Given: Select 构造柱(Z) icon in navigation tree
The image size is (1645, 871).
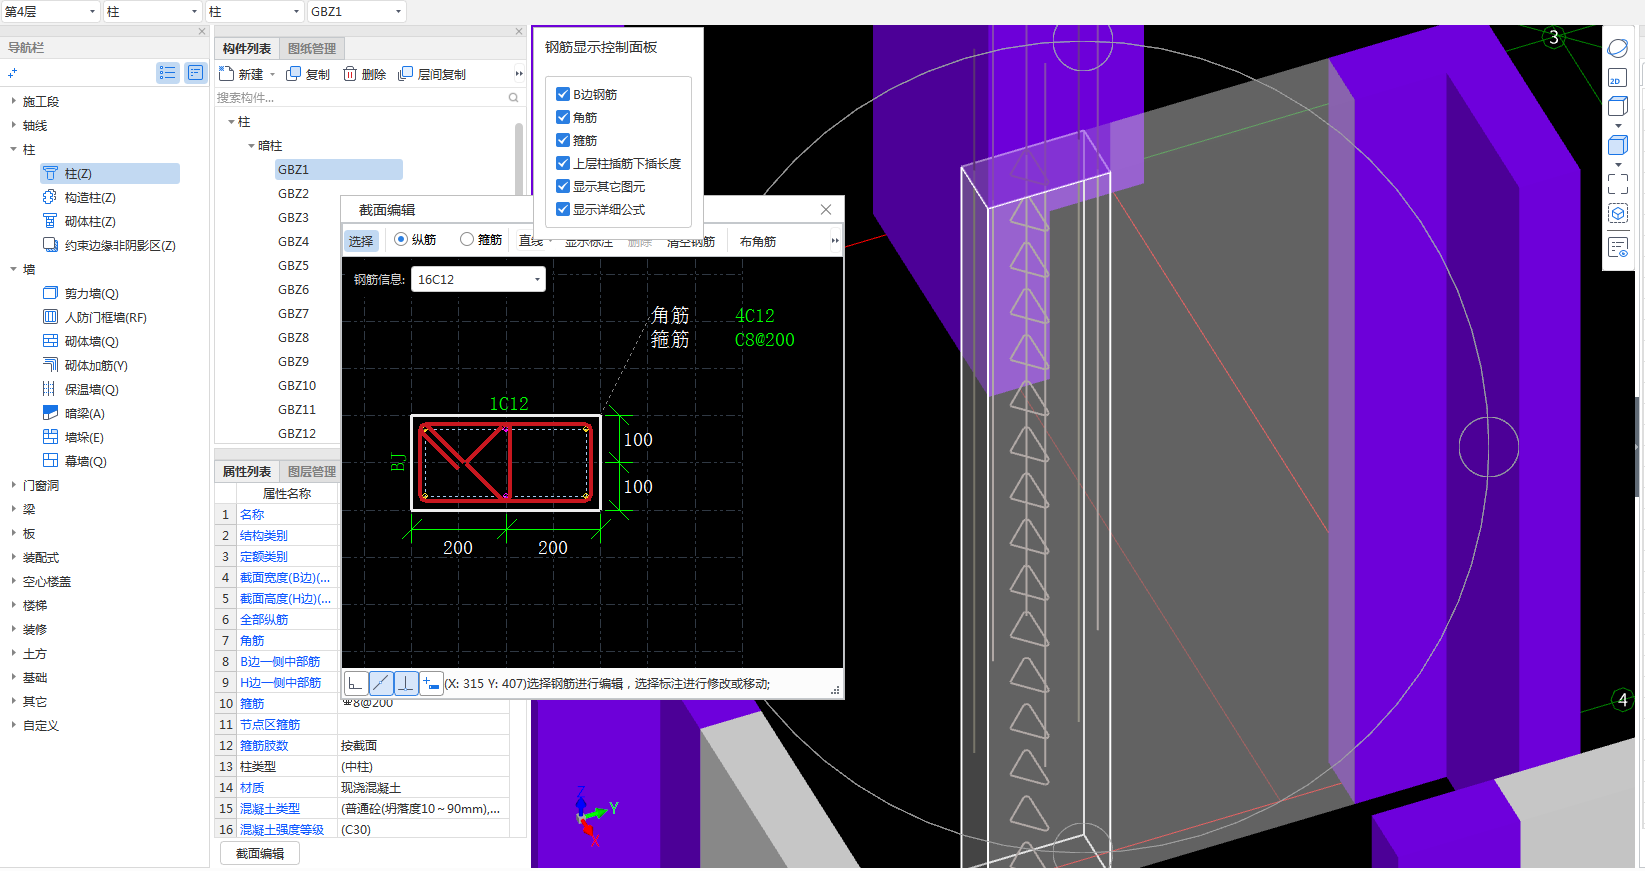Looking at the screenshot, I should click(50, 197).
